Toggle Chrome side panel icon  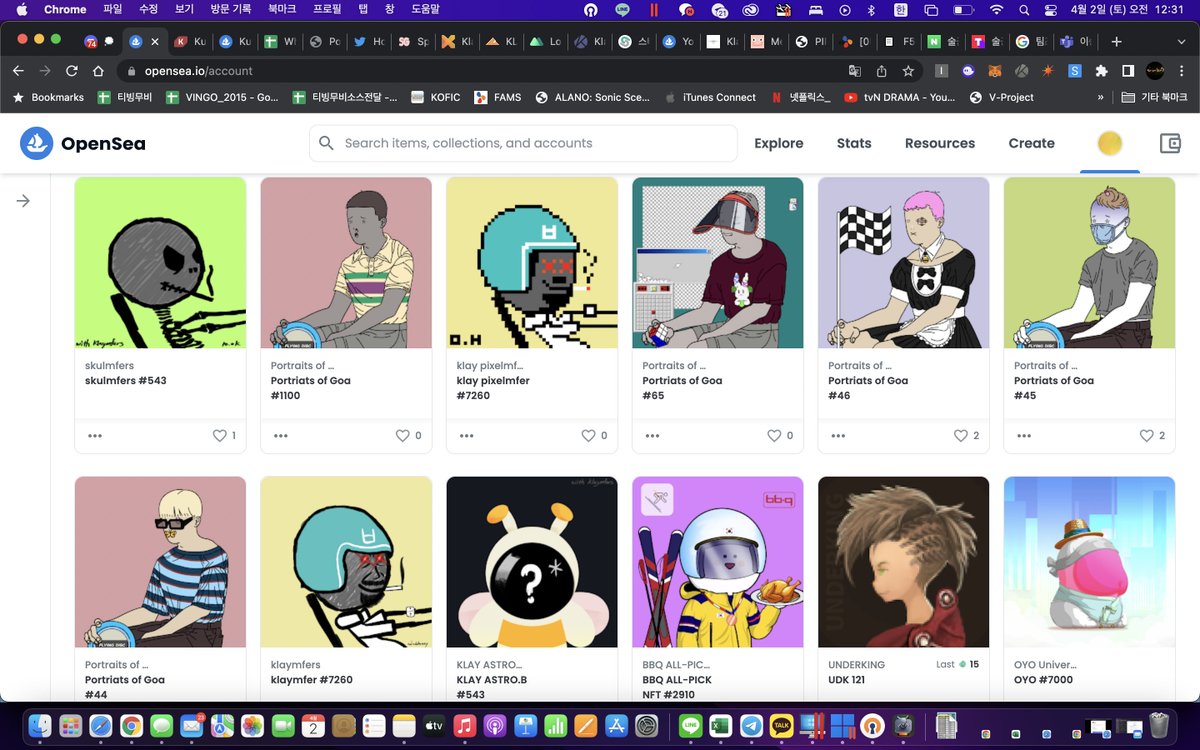[1127, 71]
